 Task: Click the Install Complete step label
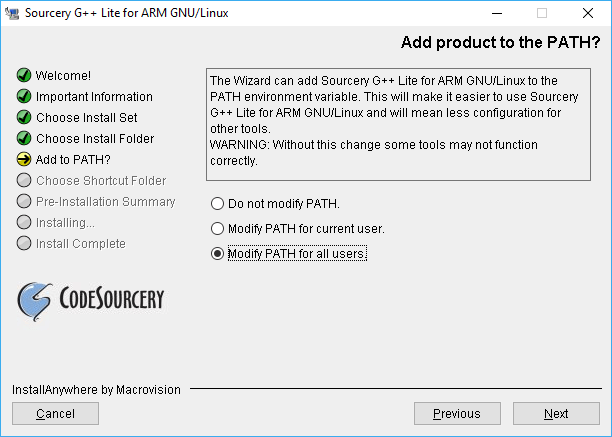[x=81, y=244]
